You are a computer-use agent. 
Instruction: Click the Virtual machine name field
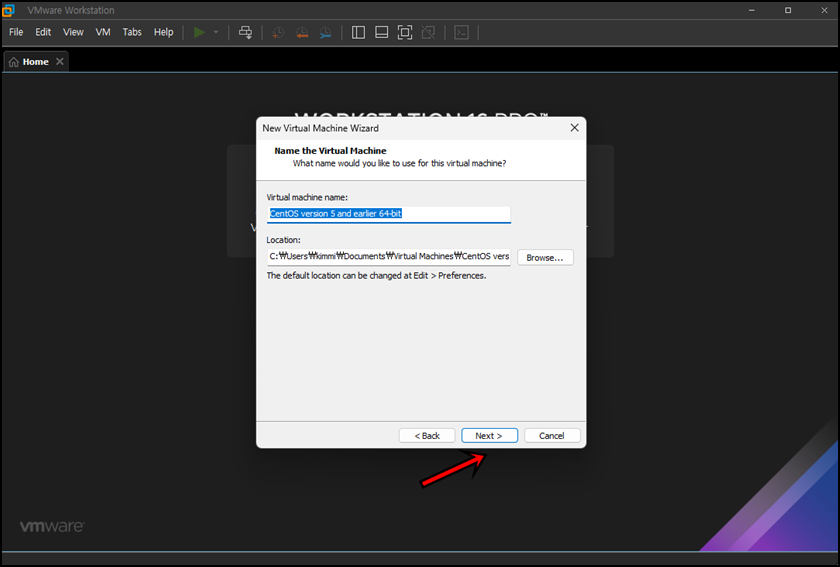pos(388,214)
